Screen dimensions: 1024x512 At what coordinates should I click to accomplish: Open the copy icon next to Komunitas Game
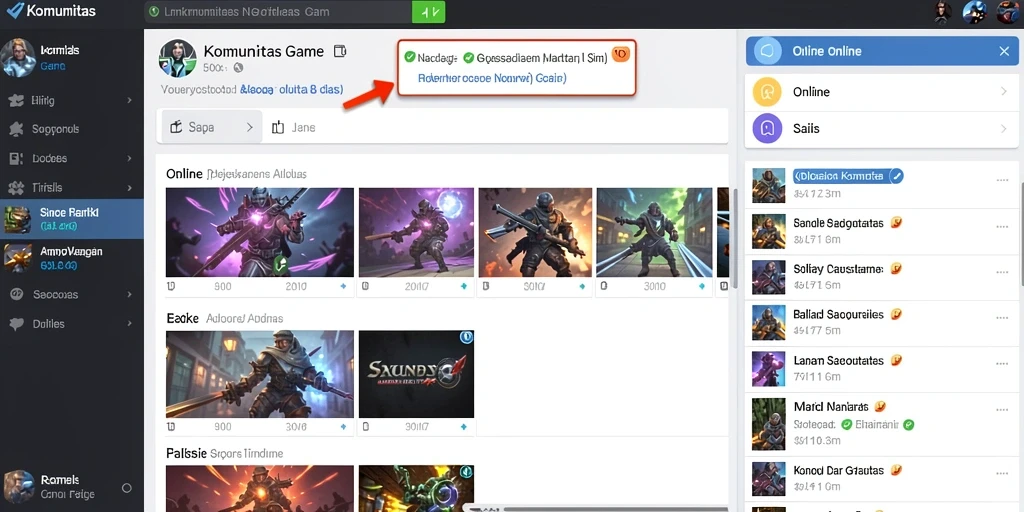[x=340, y=52]
